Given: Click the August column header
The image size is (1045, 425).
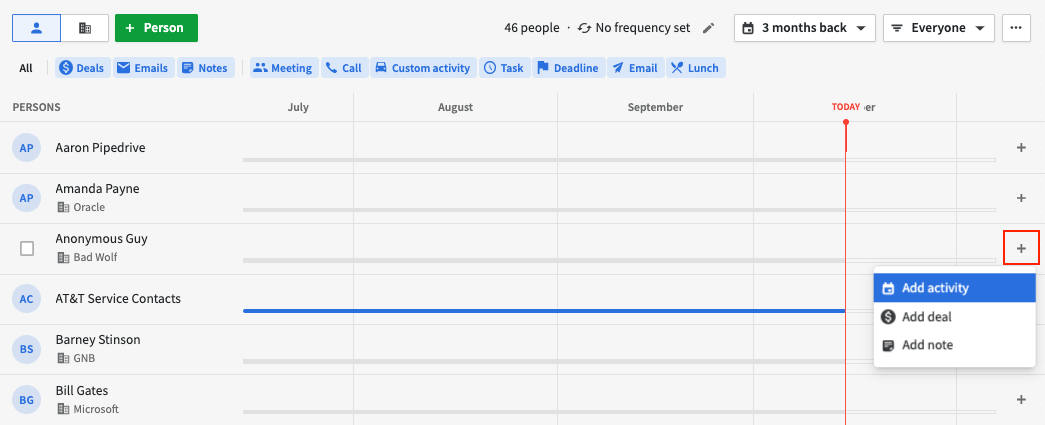Looking at the screenshot, I should [455, 107].
